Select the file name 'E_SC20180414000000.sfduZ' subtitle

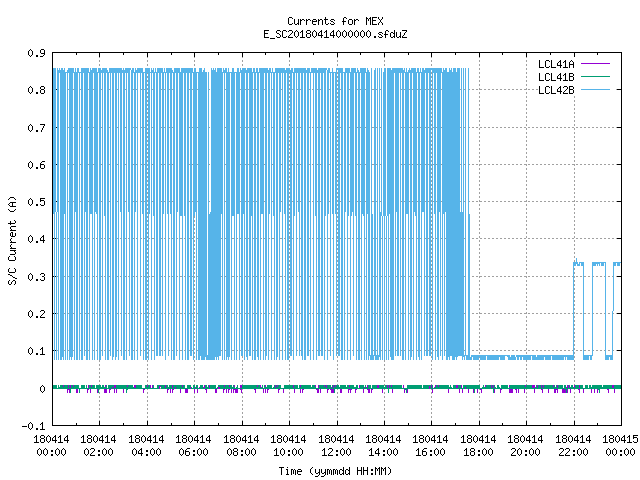tap(335, 34)
